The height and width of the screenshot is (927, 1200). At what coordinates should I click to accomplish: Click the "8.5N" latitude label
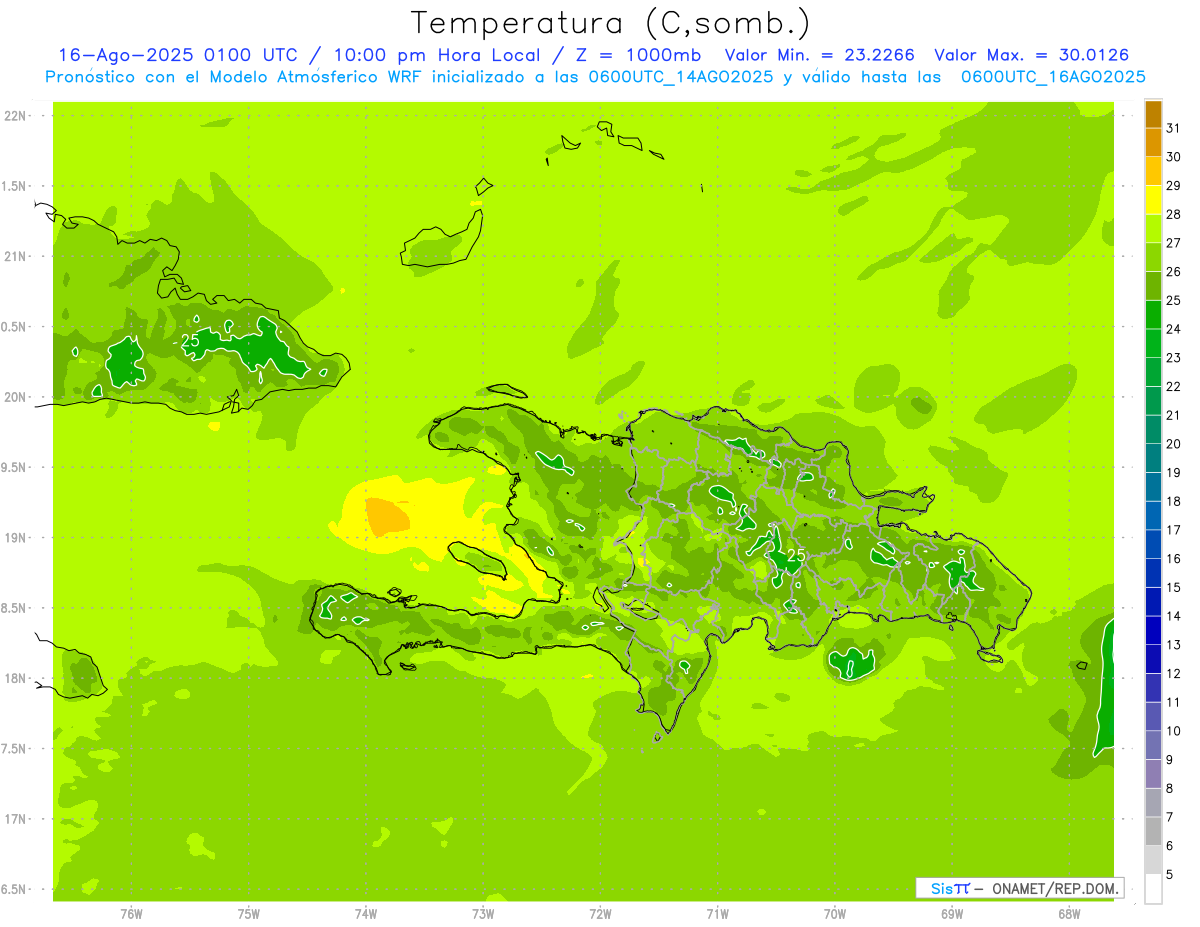click(x=14, y=608)
